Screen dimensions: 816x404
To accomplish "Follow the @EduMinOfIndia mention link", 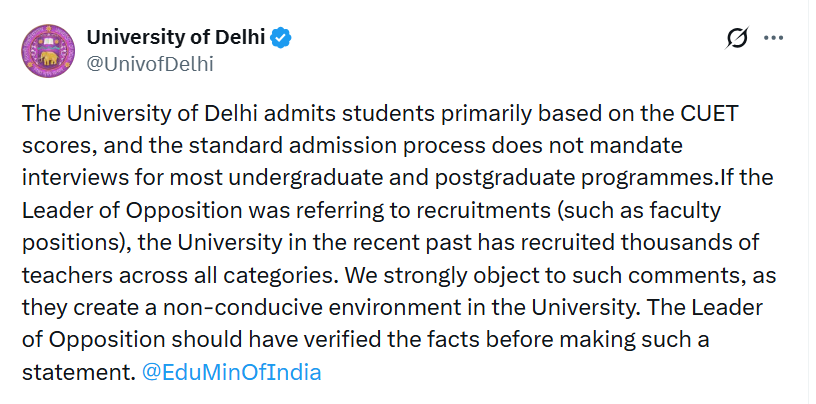I will coord(231,372).
